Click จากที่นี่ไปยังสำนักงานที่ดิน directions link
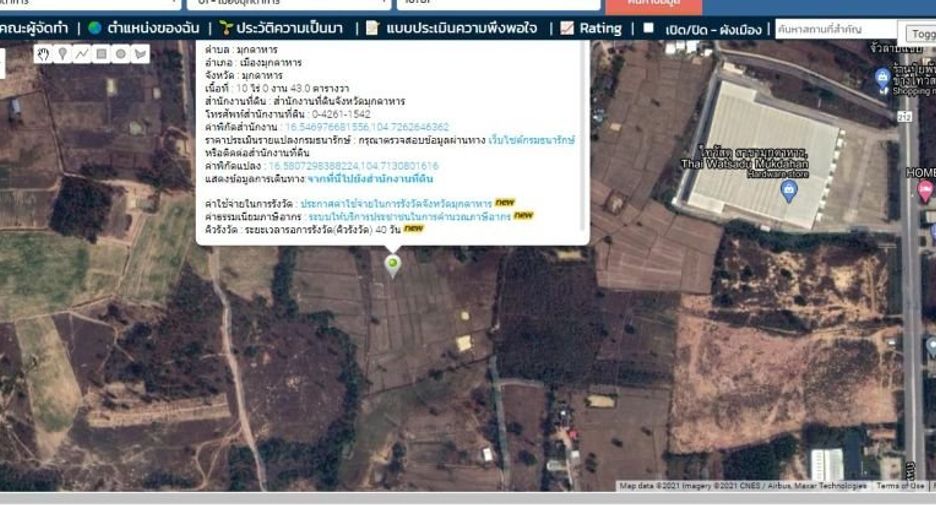 click(x=370, y=179)
